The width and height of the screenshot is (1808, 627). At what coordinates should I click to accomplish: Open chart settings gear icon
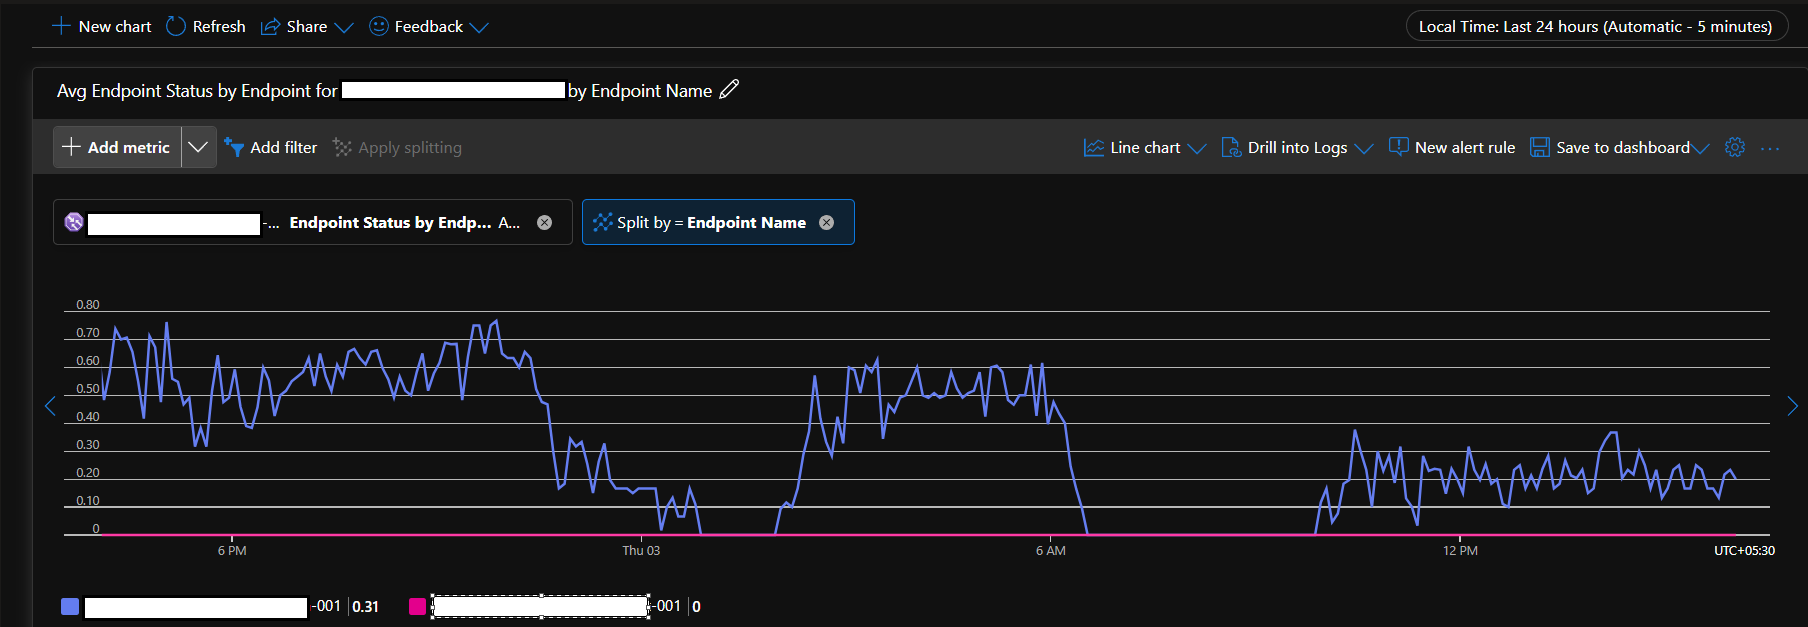[x=1735, y=147]
